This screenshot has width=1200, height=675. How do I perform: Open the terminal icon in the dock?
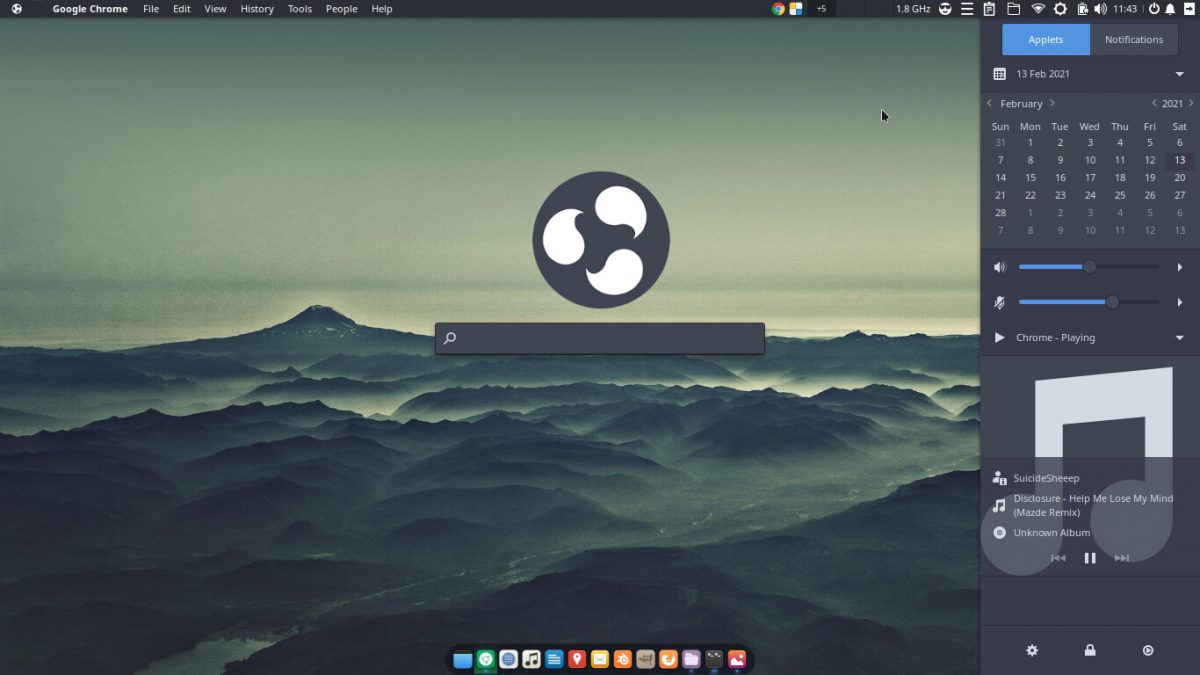[714, 658]
